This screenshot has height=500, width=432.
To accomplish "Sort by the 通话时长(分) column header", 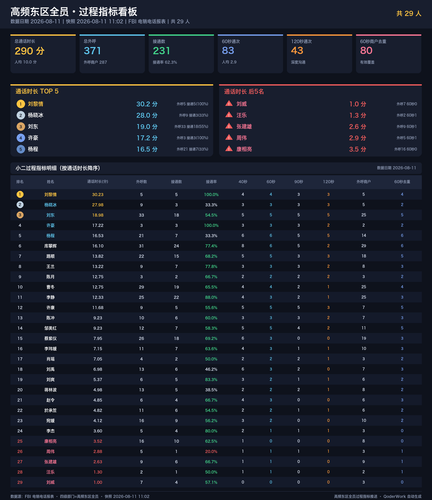I will click(98, 182).
